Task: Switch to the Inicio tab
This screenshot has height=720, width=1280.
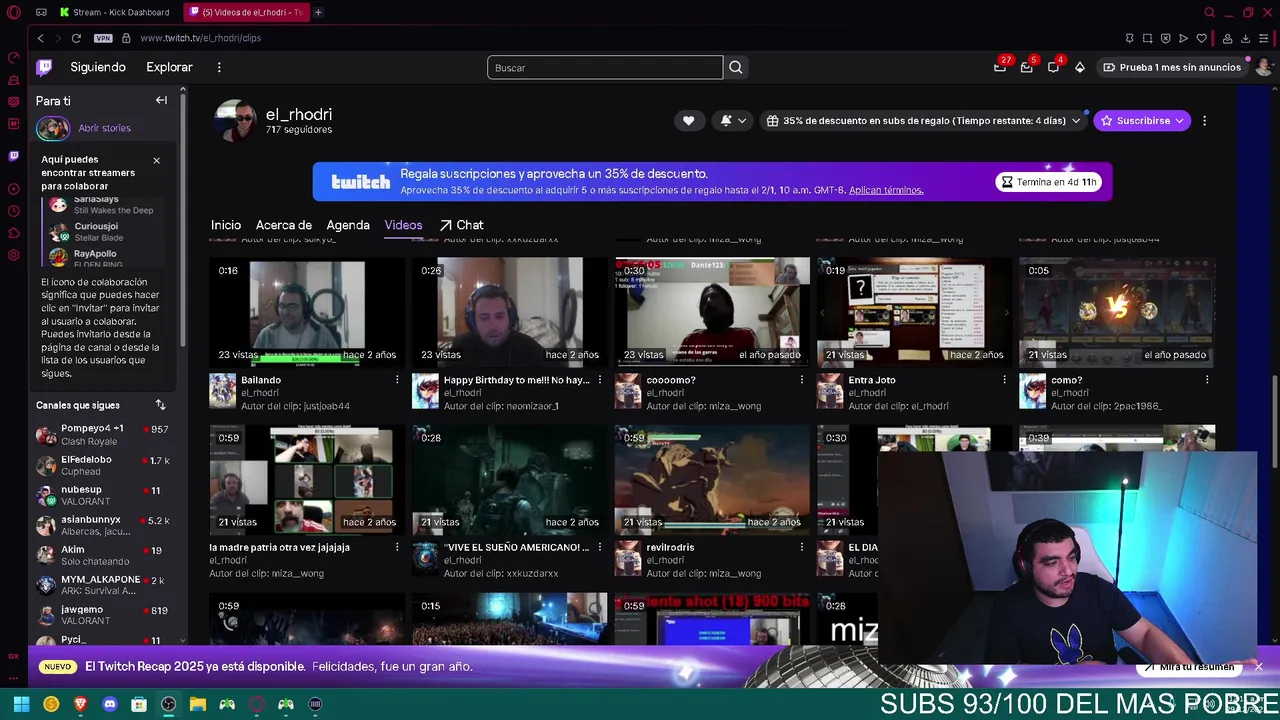Action: tap(226, 225)
